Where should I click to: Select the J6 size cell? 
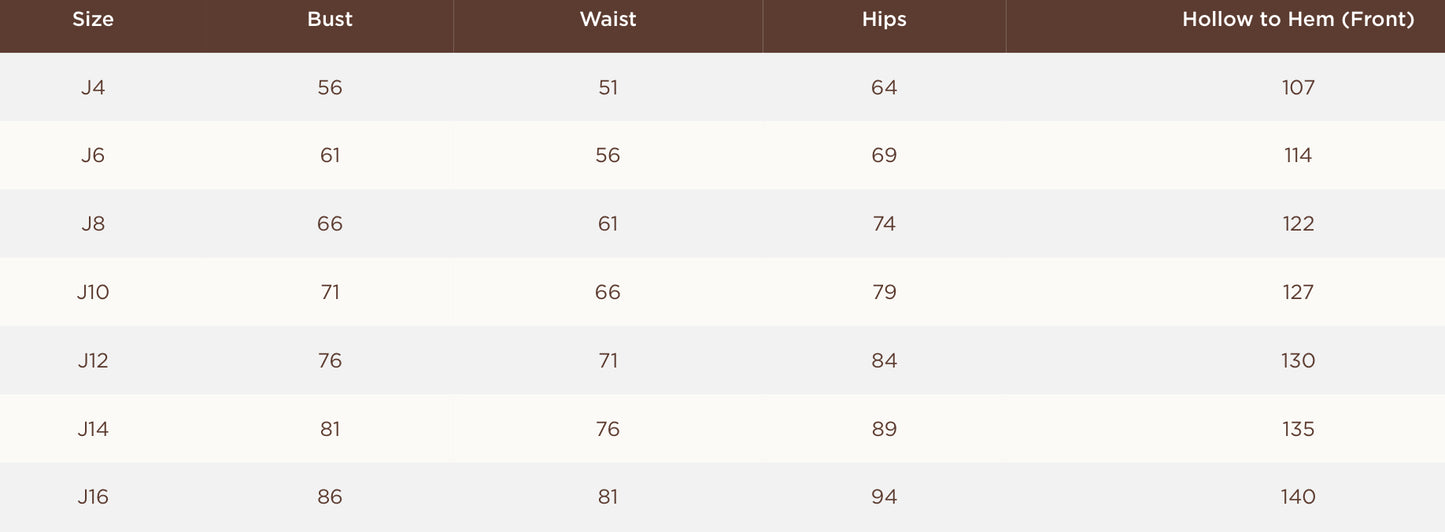(93, 156)
